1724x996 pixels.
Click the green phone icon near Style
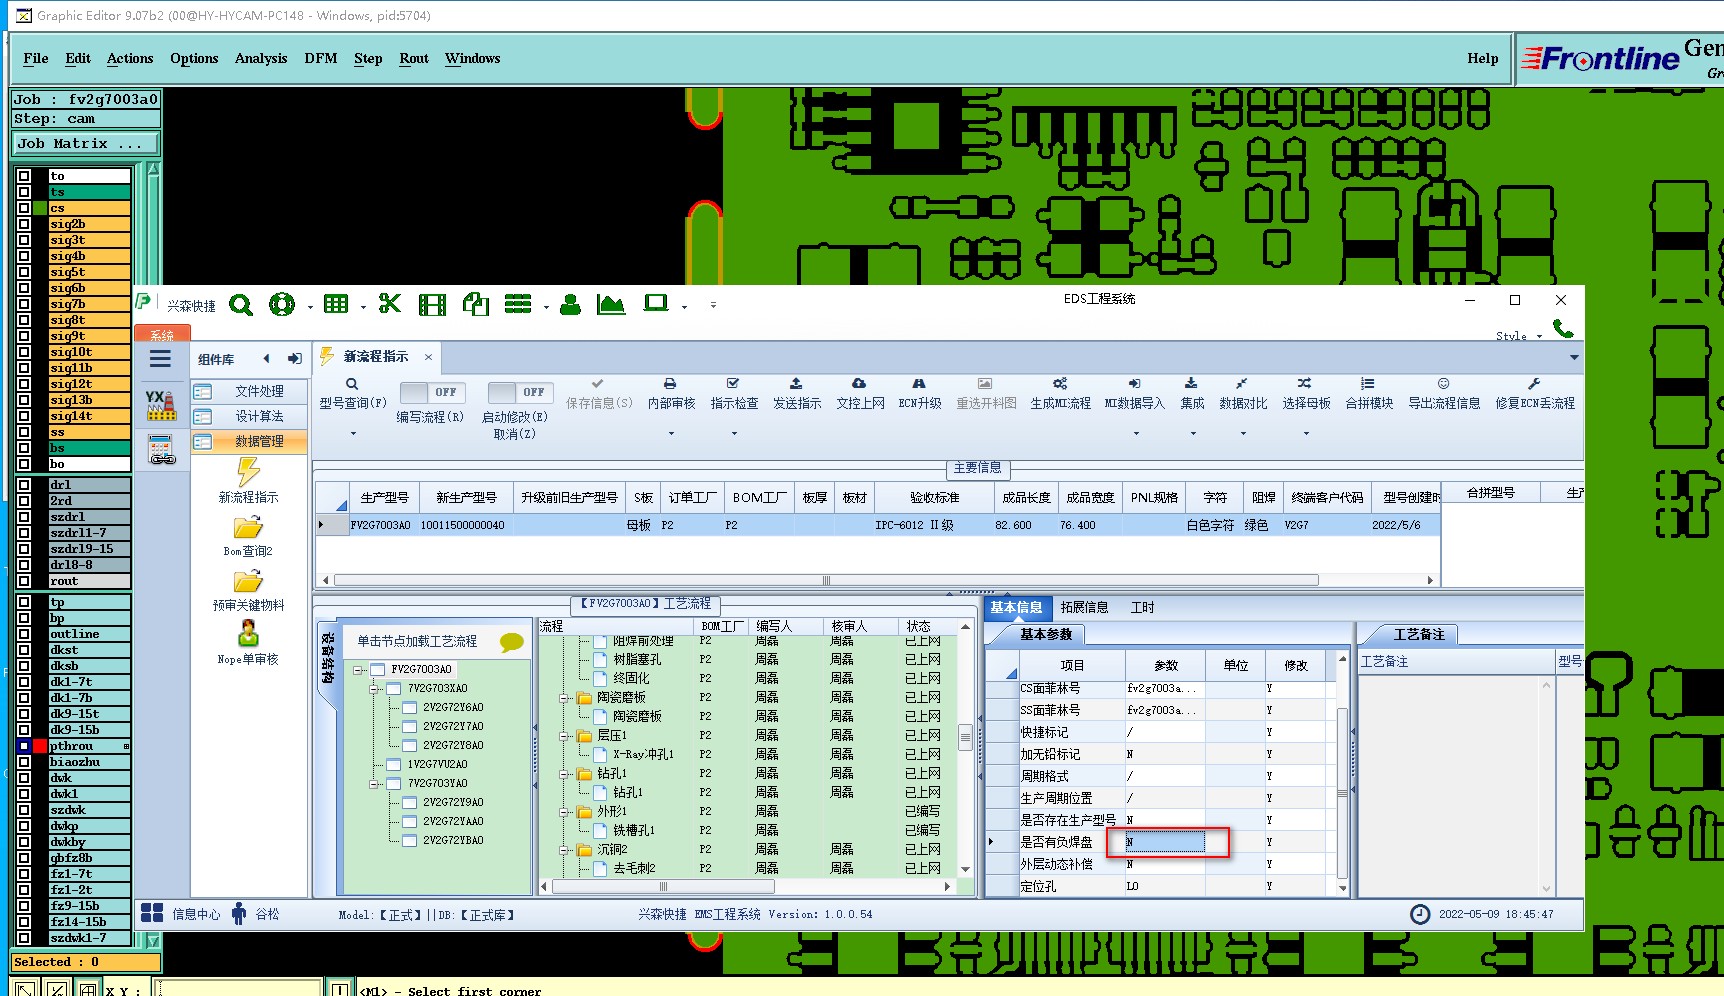[x=1563, y=328]
